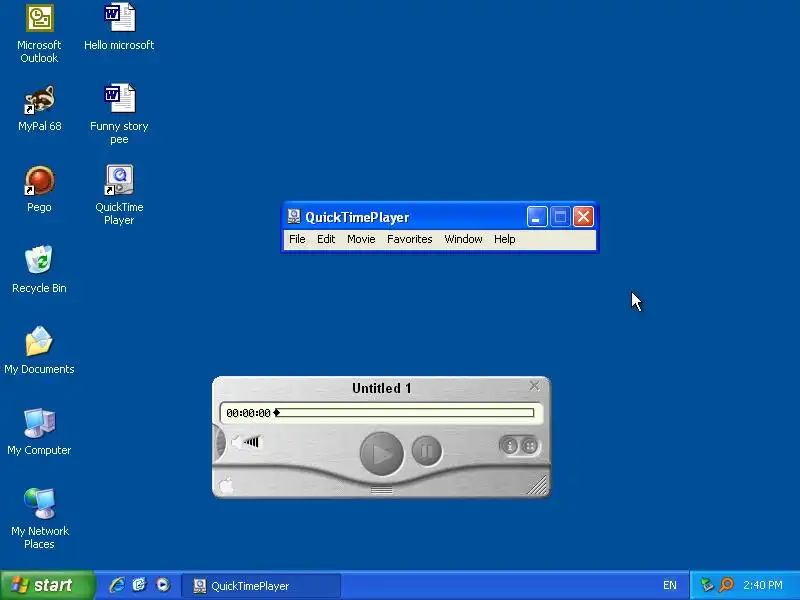The width and height of the screenshot is (800, 600).
Task: Open the QuickTime TV channels button
Action: click(530, 446)
